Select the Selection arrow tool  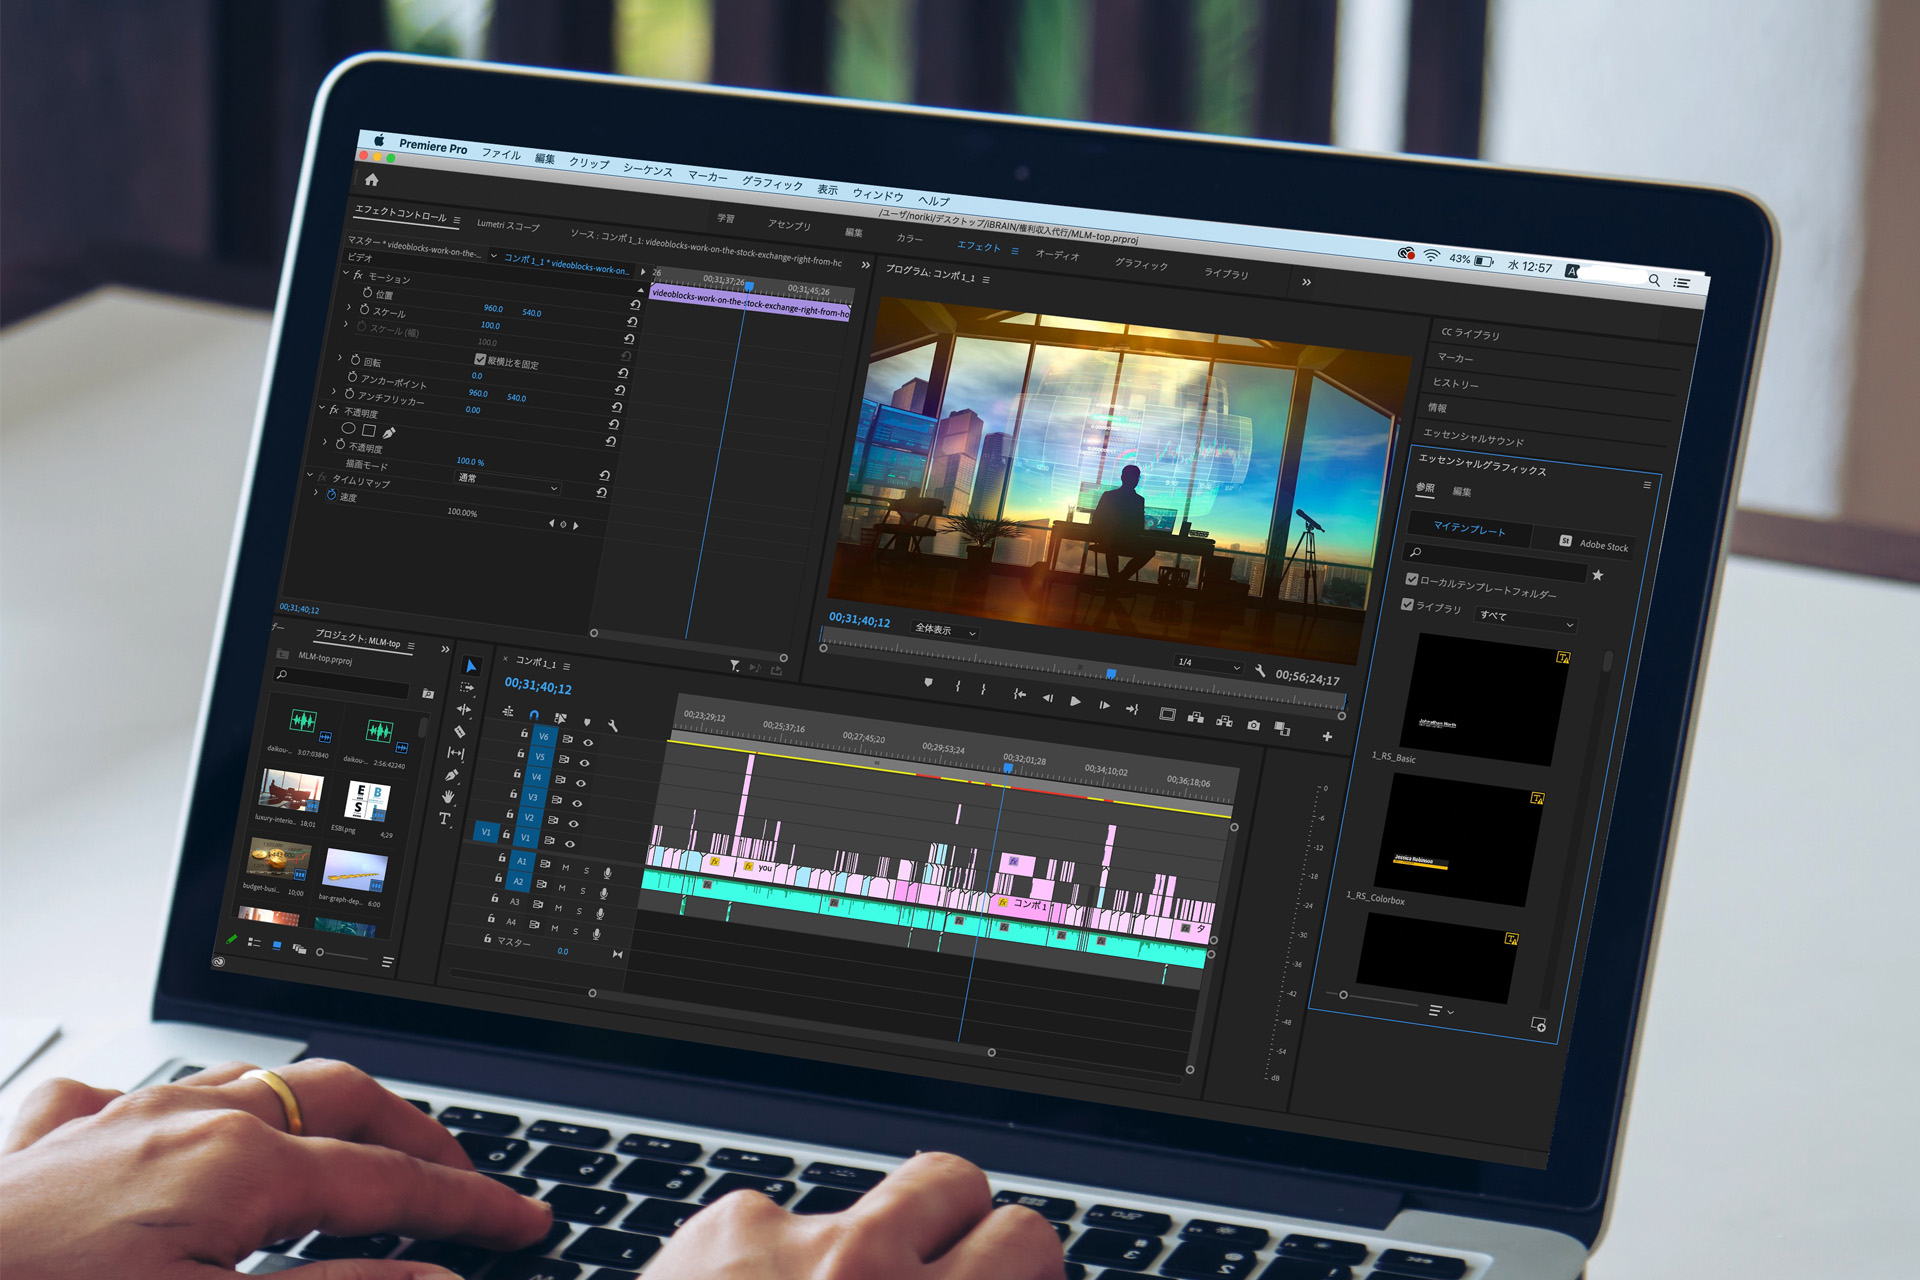(x=471, y=666)
